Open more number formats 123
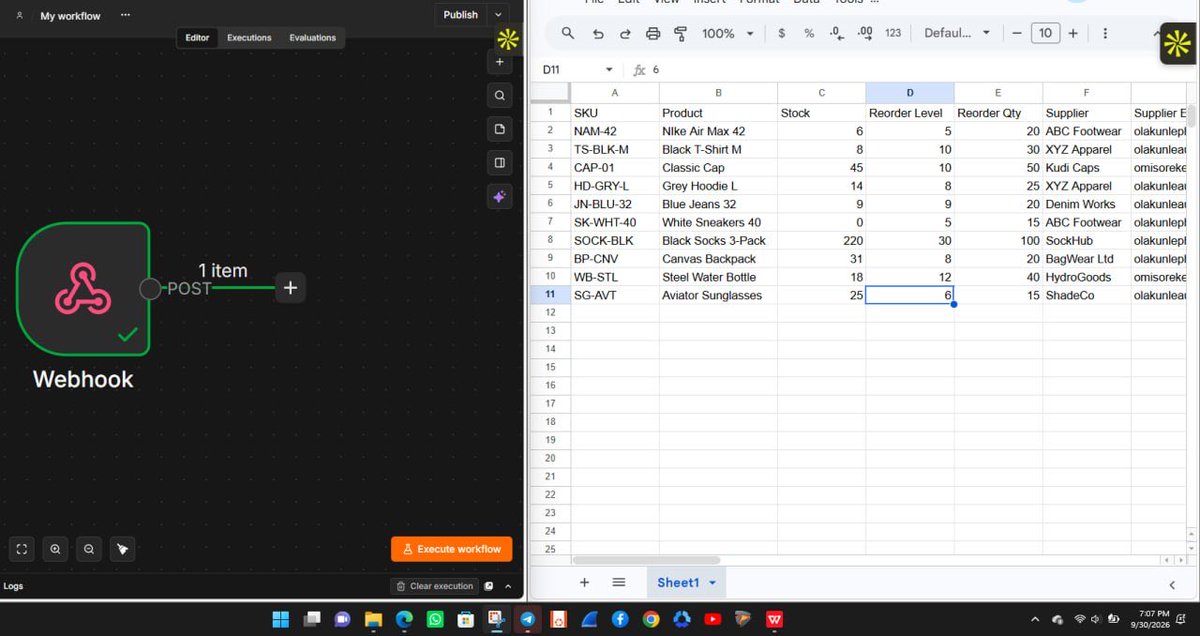The height and width of the screenshot is (636, 1200). 893,33
